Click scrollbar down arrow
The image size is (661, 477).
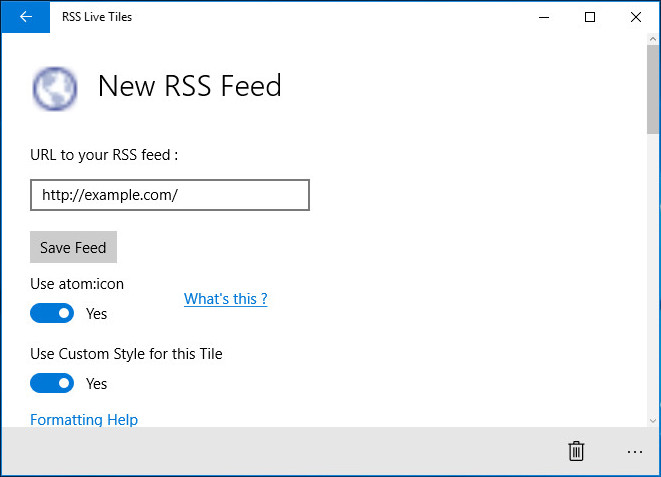(653, 421)
